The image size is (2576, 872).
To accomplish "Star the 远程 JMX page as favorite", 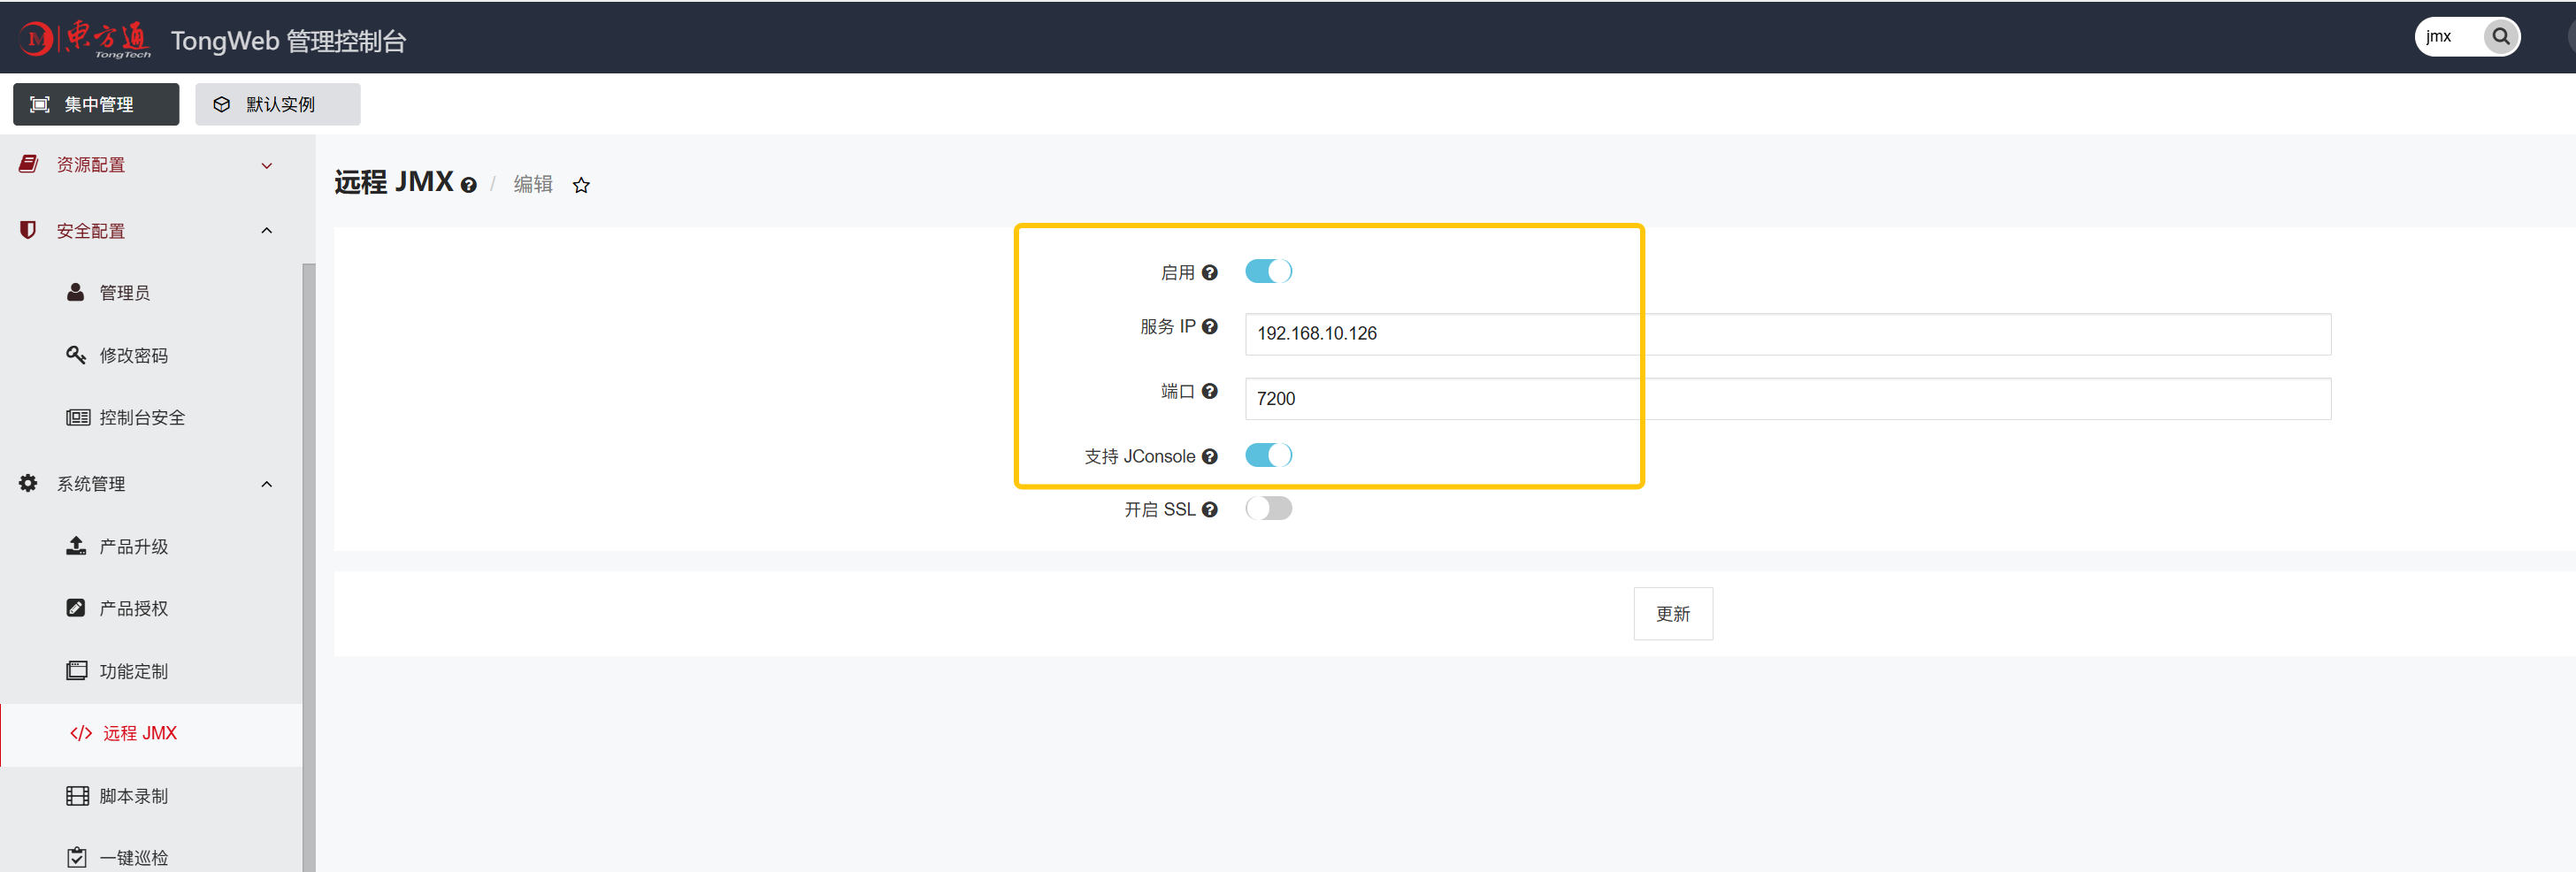I will tap(581, 184).
